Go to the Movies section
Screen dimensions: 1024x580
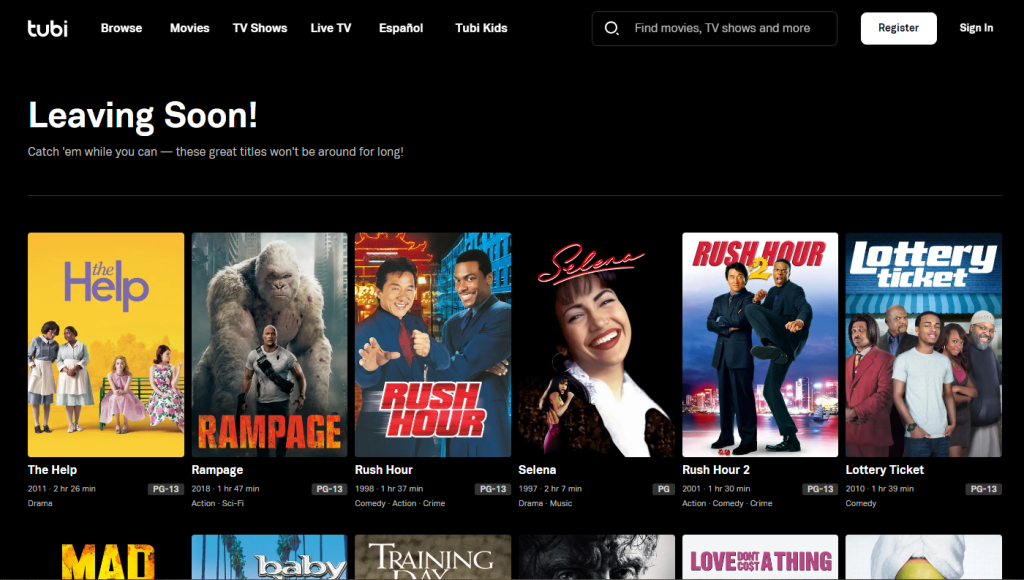pos(189,28)
